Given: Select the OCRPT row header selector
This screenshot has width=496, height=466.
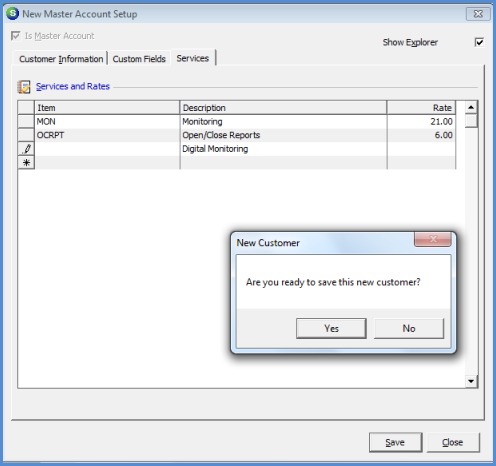Looking at the screenshot, I should (x=26, y=135).
